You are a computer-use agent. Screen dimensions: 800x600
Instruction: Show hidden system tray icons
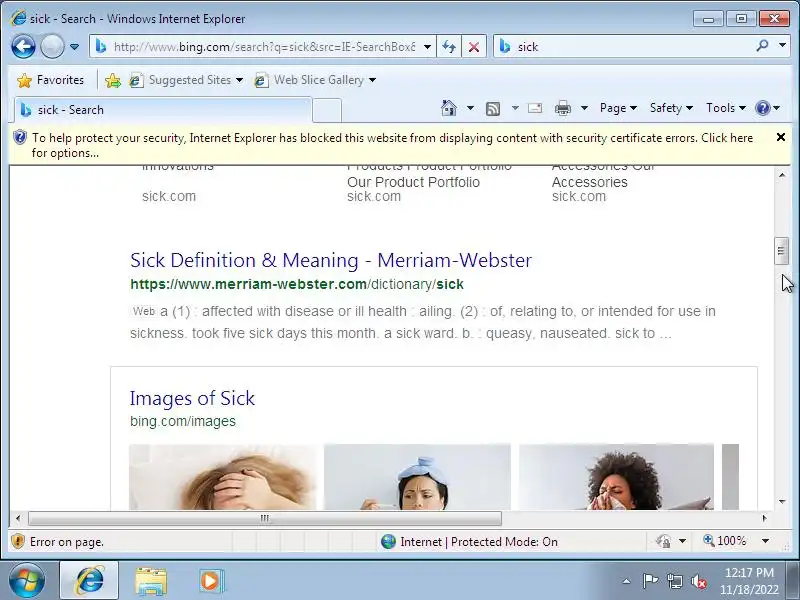627,581
